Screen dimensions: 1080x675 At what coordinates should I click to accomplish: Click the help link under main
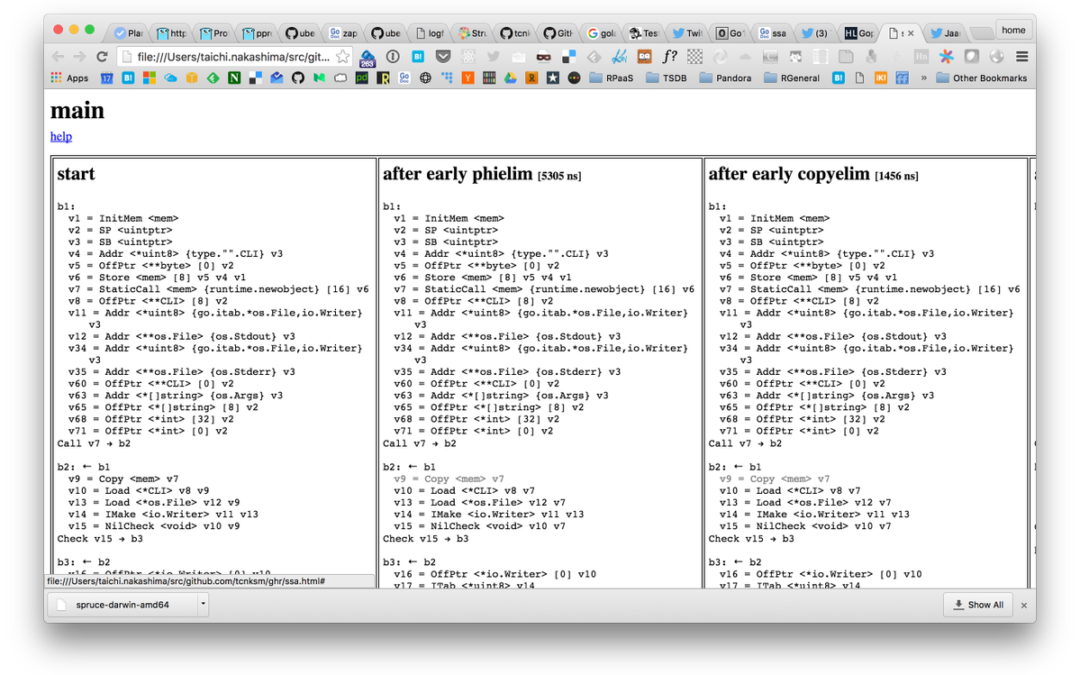pos(61,136)
